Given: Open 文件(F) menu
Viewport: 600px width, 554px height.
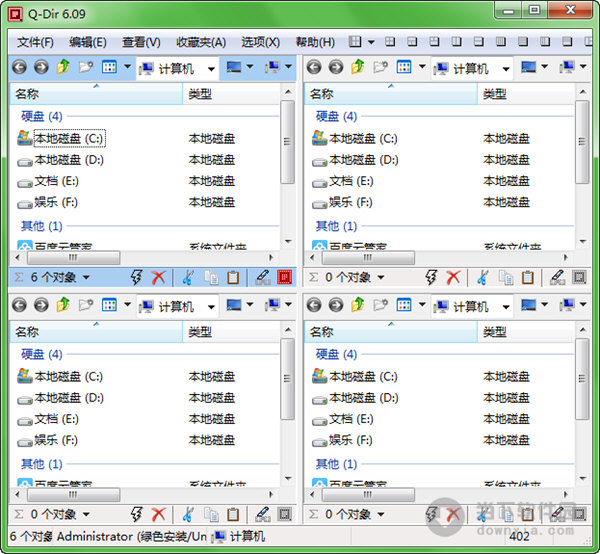Looking at the screenshot, I should pyautogui.click(x=35, y=42).
